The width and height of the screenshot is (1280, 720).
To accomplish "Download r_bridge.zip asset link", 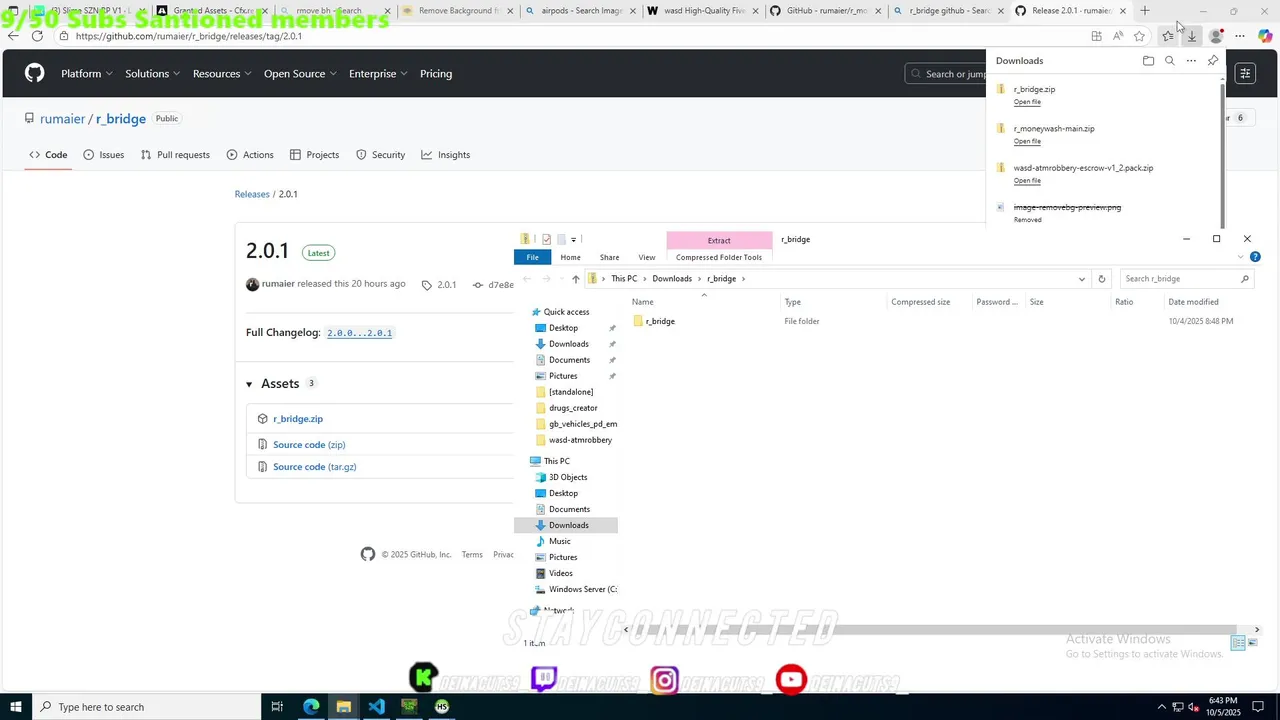I will point(298,419).
